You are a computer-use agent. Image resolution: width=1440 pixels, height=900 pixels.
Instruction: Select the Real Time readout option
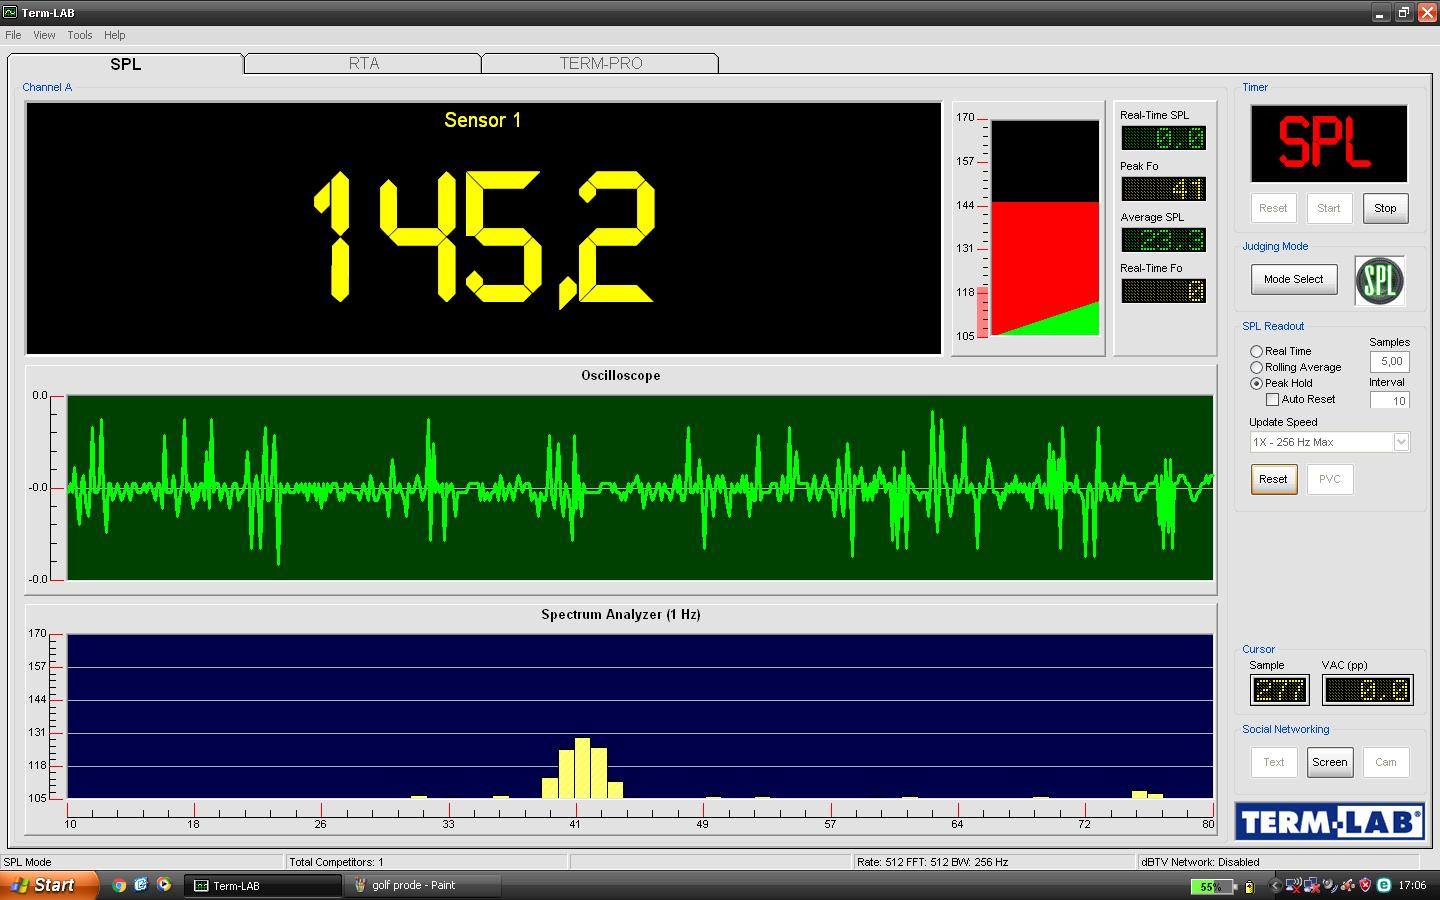1256,352
